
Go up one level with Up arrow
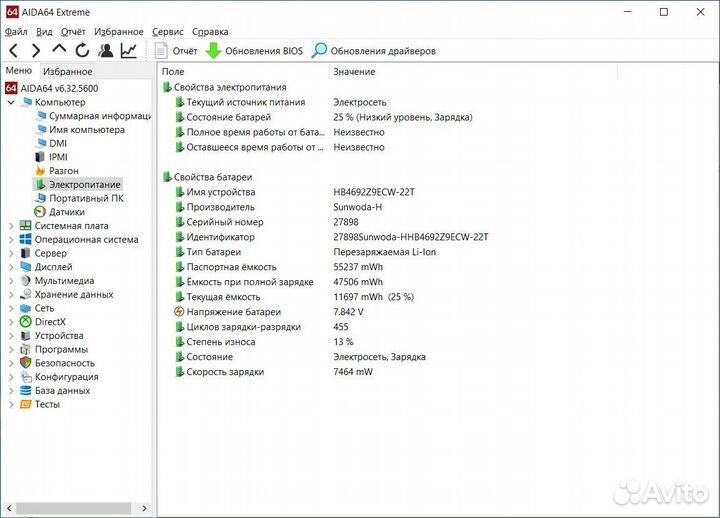pos(59,51)
